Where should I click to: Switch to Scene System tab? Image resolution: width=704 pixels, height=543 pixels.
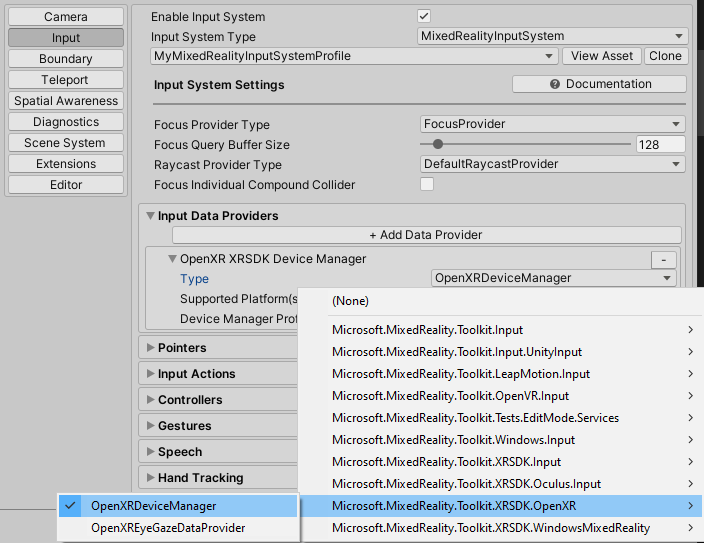pos(66,143)
